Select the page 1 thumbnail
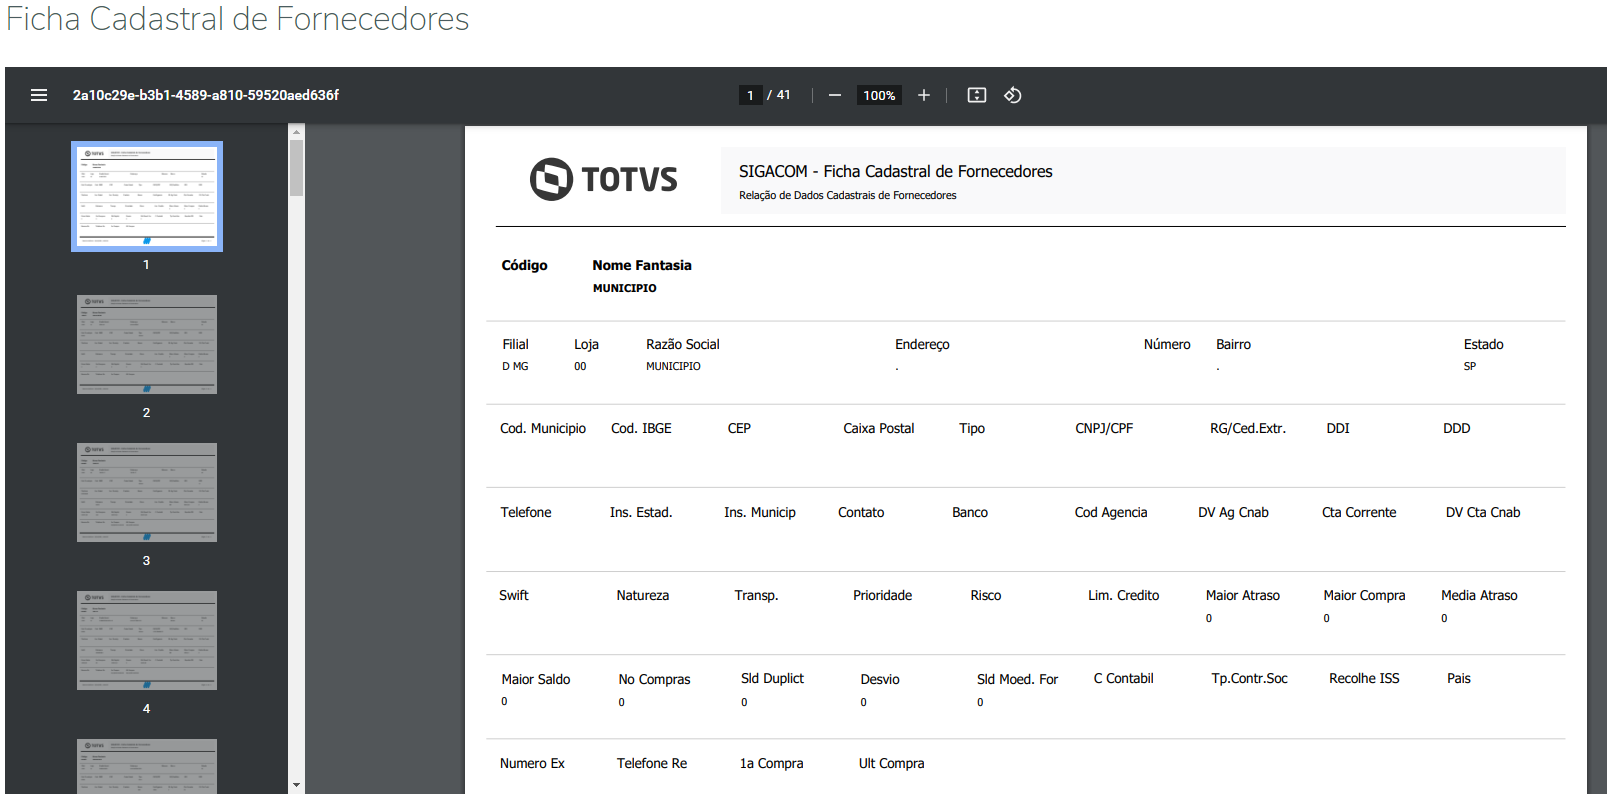1607x807 pixels. pos(147,196)
